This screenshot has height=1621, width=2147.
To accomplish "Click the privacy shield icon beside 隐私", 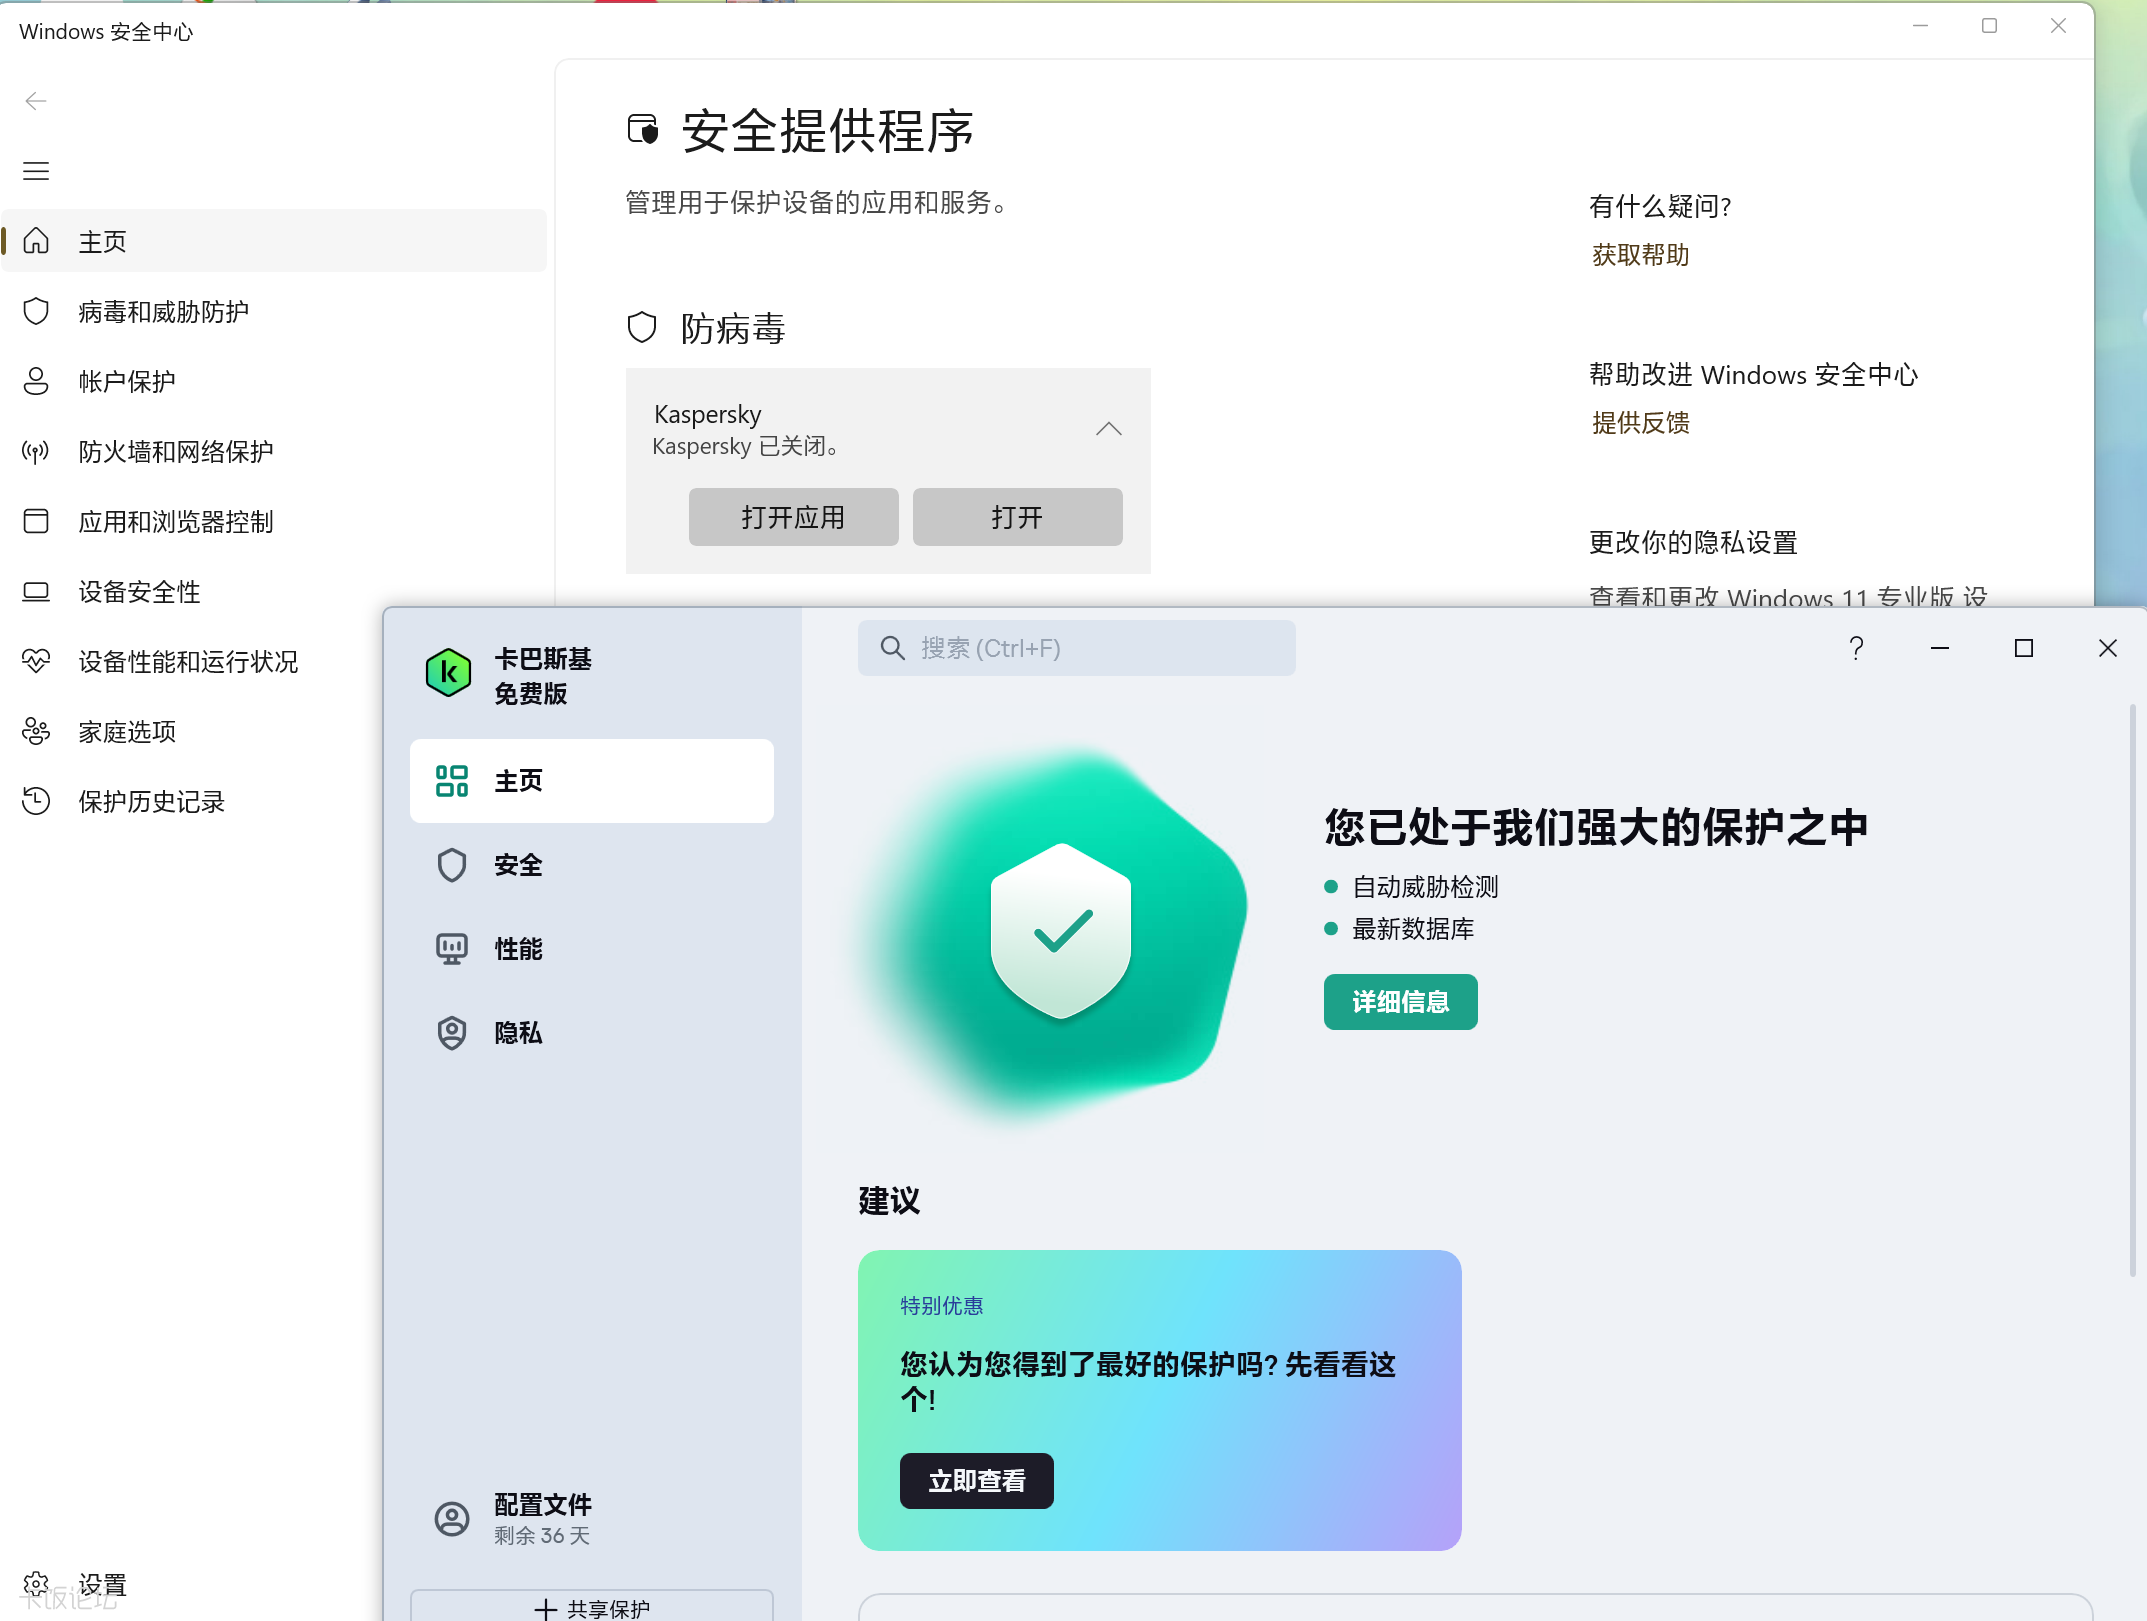I will tap(452, 1033).
